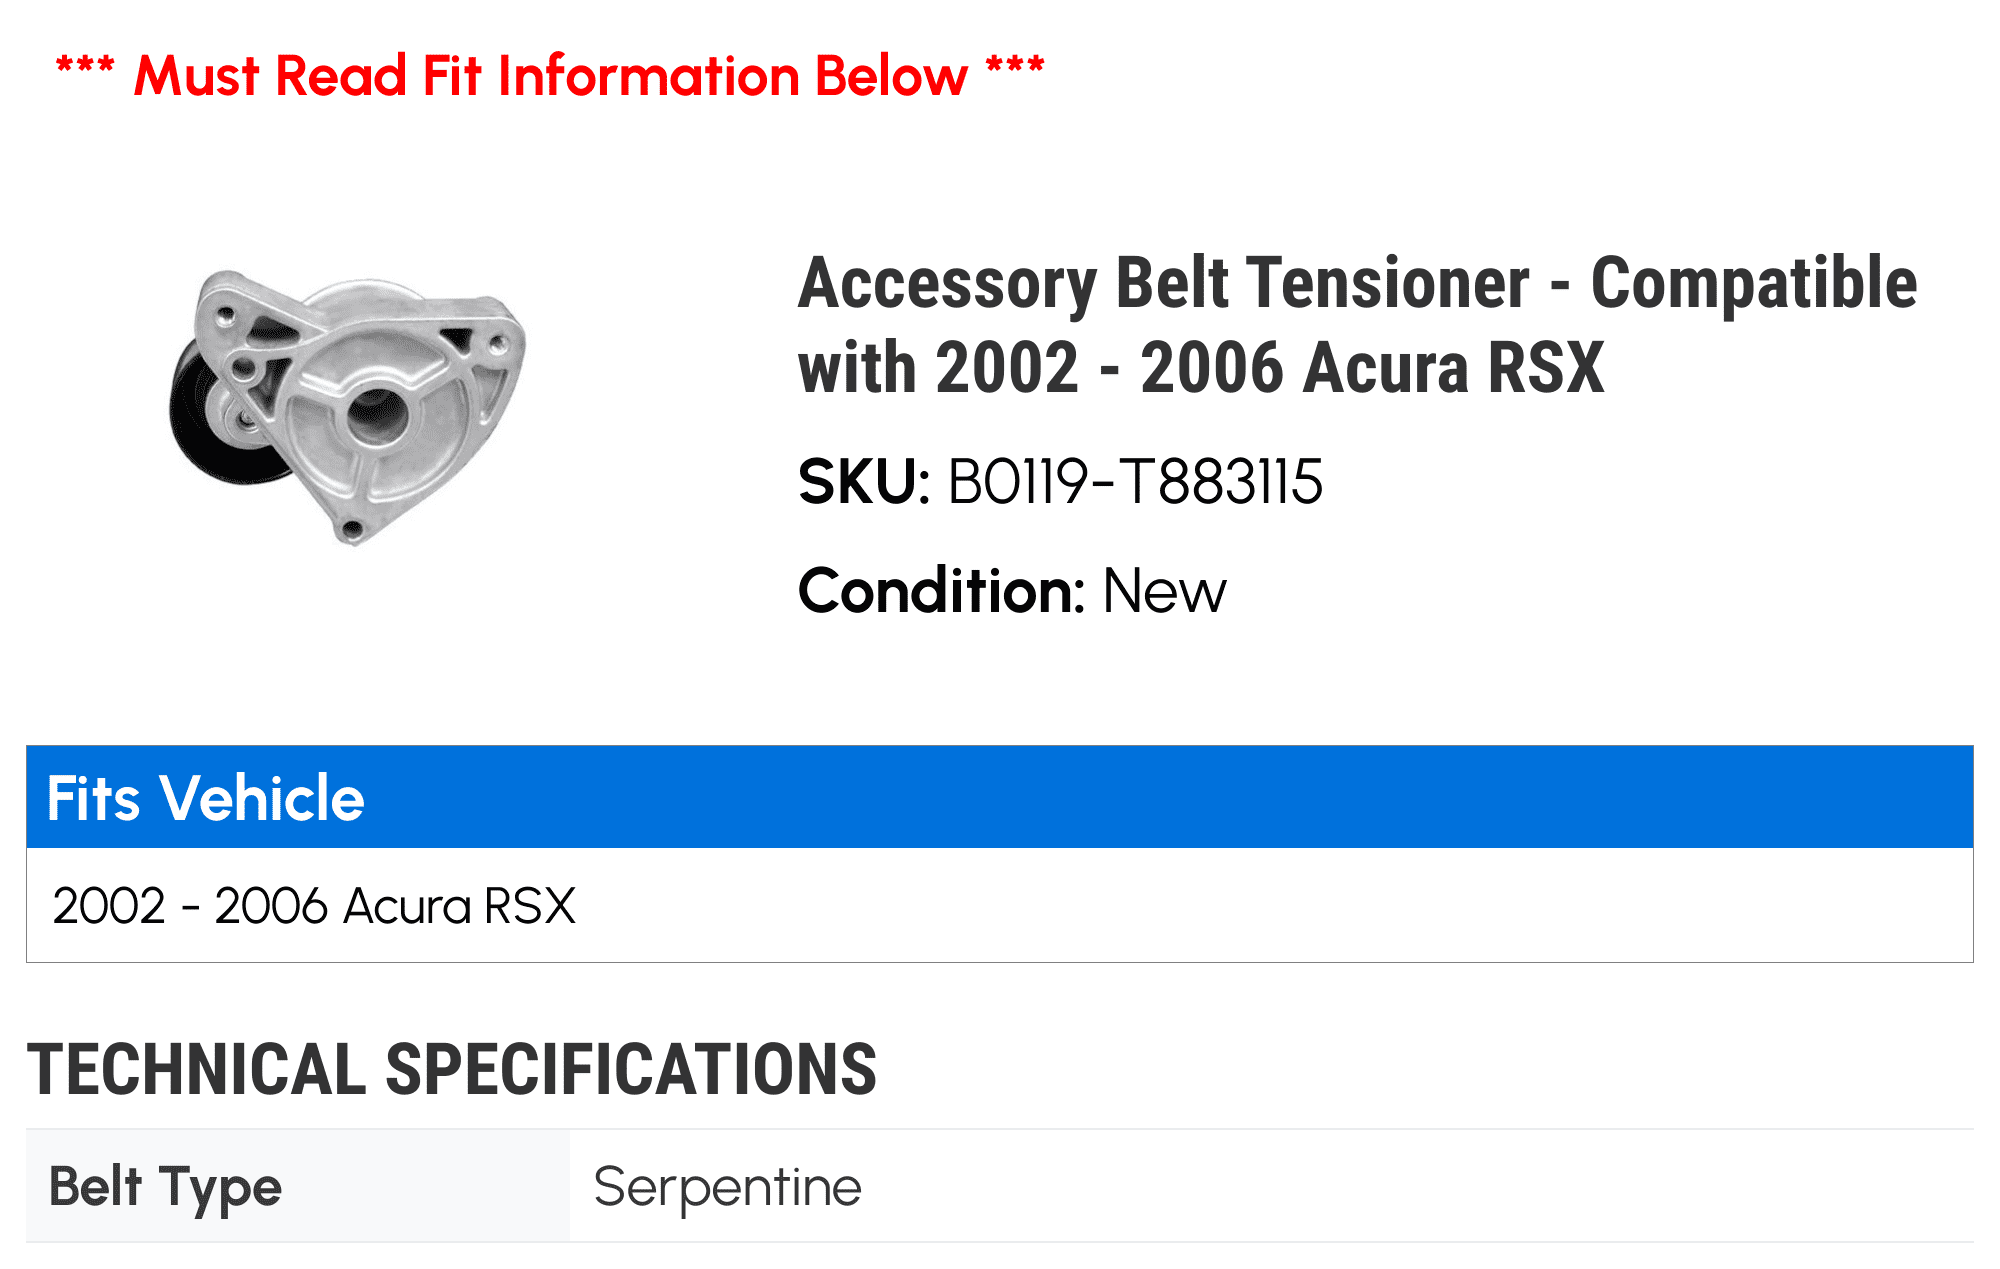Click the Accessory Belt Tensioner product title
The image size is (2000, 1269).
(x=1357, y=325)
